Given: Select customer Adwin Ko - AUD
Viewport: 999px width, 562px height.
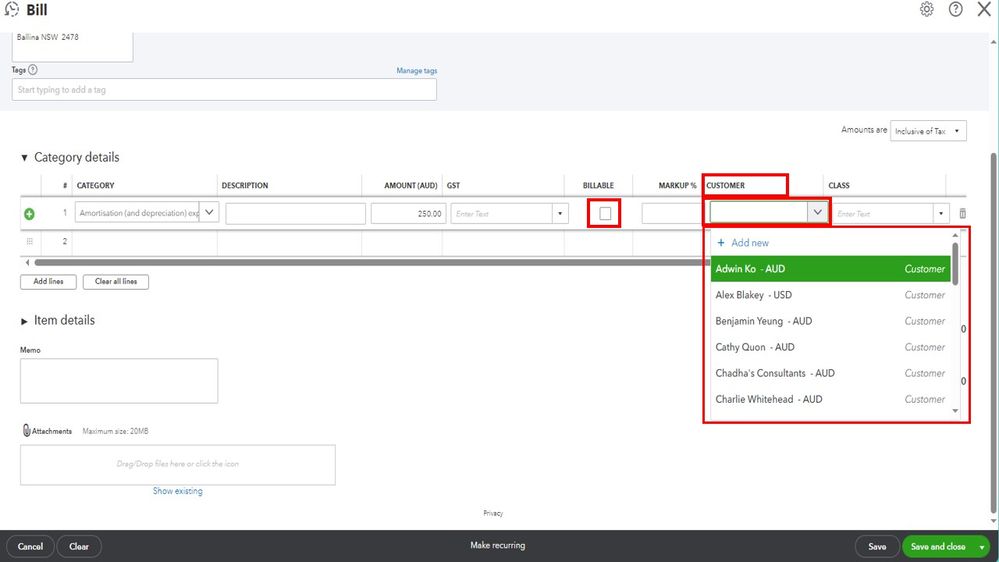Looking at the screenshot, I should [830, 269].
